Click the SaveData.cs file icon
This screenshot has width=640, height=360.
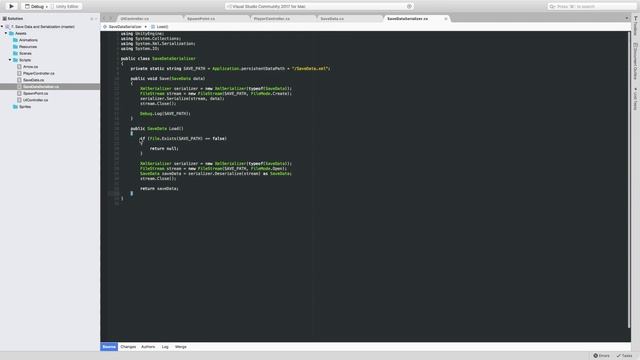[x=19, y=80]
